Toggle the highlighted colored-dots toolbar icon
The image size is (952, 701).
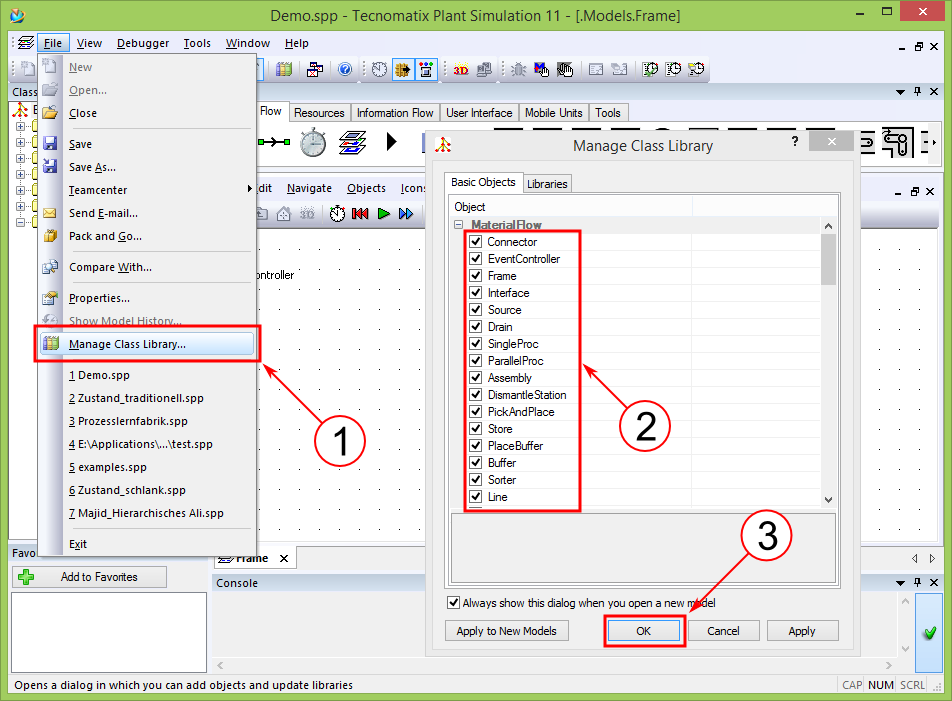tap(426, 69)
